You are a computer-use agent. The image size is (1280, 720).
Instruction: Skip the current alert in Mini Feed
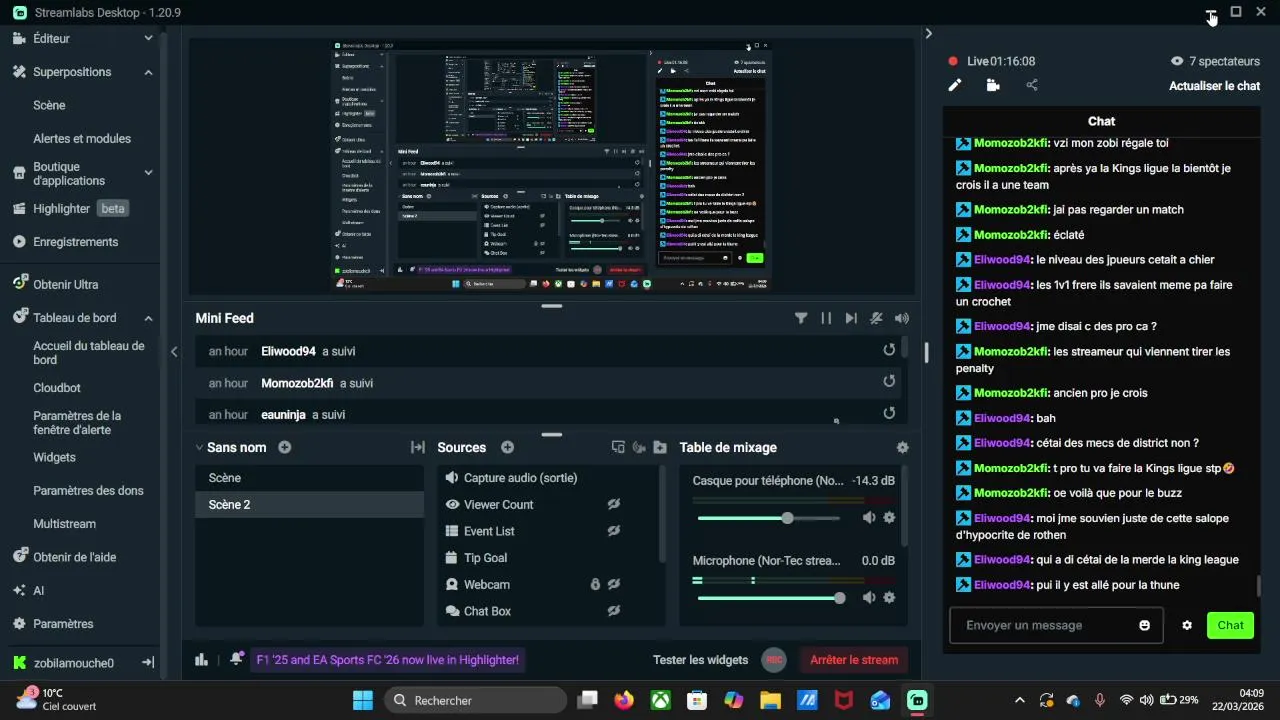851,318
